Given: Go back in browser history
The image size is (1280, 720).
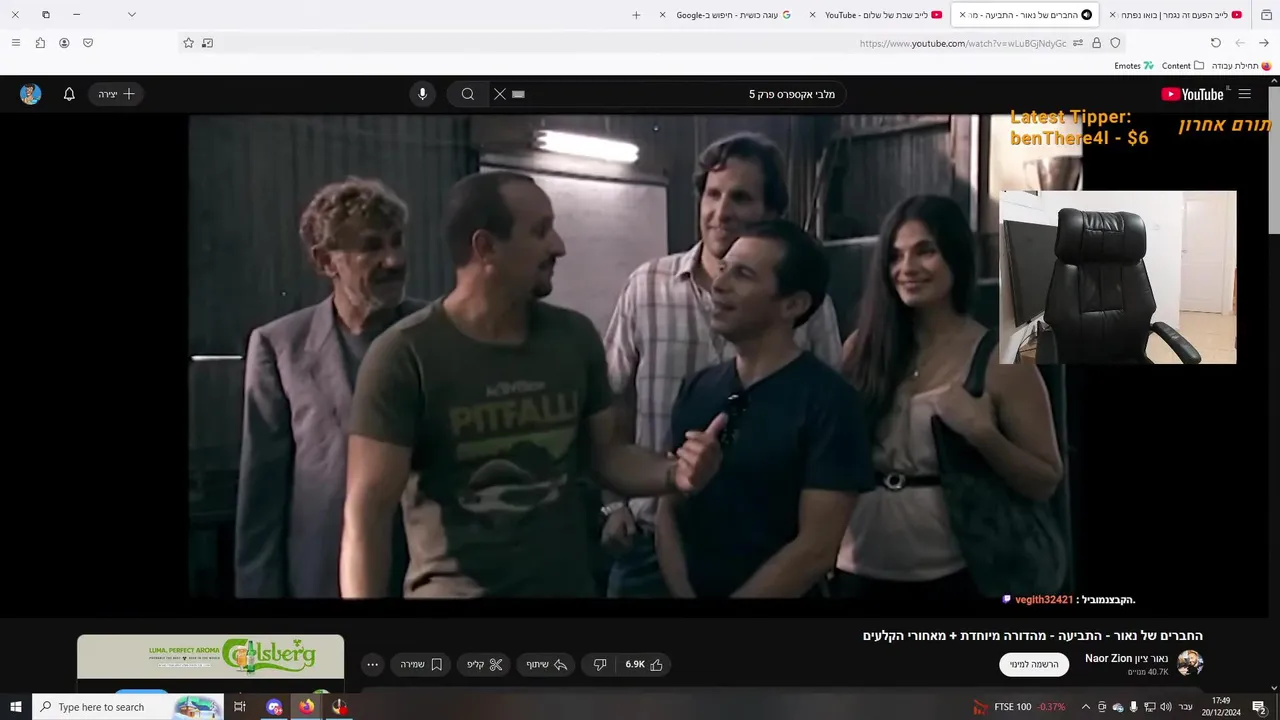Looking at the screenshot, I should pyautogui.click(x=1264, y=43).
